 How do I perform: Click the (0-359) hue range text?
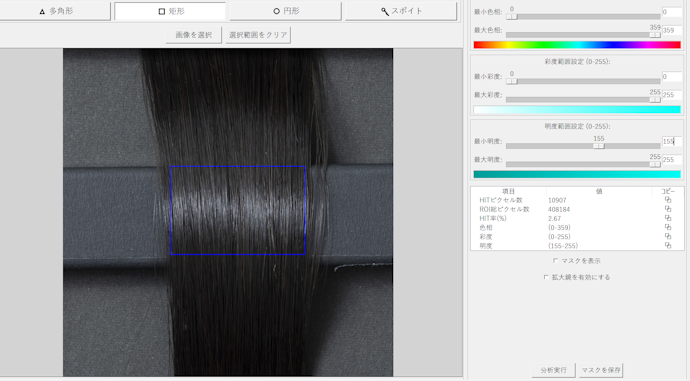pyautogui.click(x=559, y=227)
